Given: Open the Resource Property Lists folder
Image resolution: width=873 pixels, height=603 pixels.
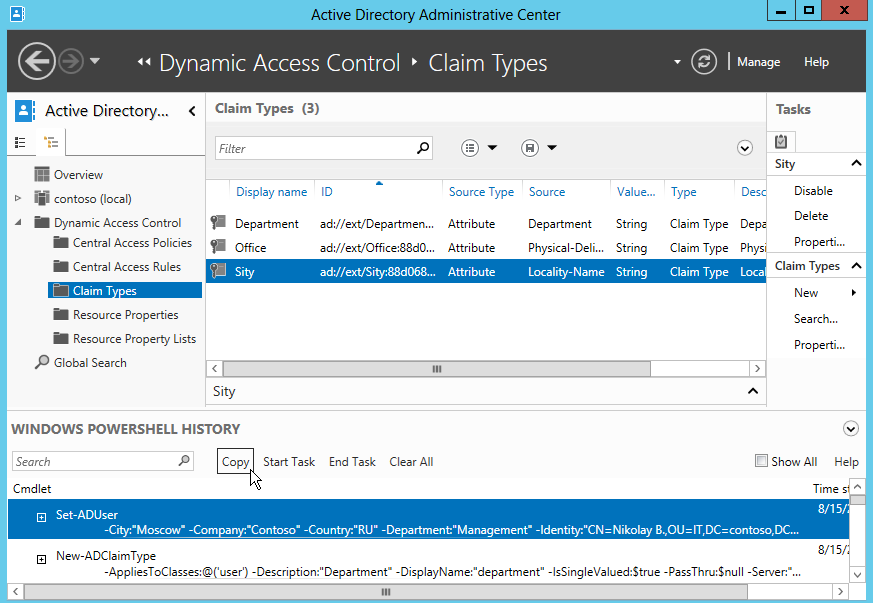Looking at the screenshot, I should (134, 339).
